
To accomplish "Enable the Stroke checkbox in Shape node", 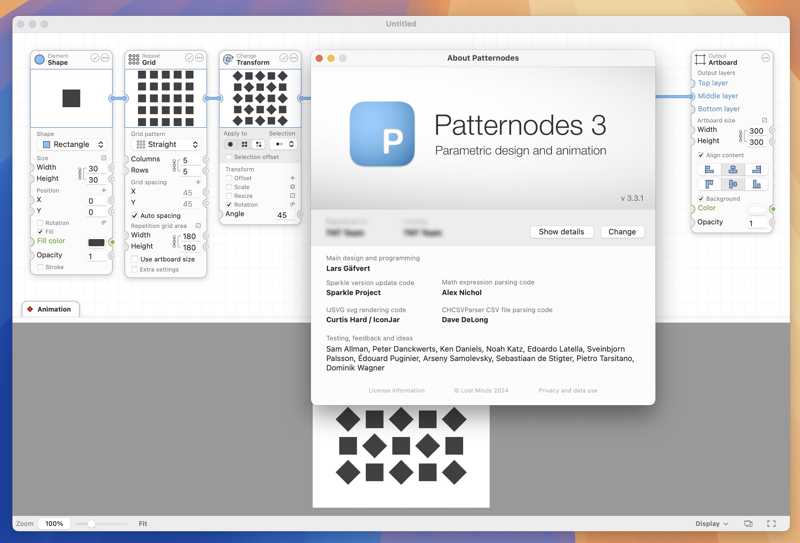I will 40,267.
